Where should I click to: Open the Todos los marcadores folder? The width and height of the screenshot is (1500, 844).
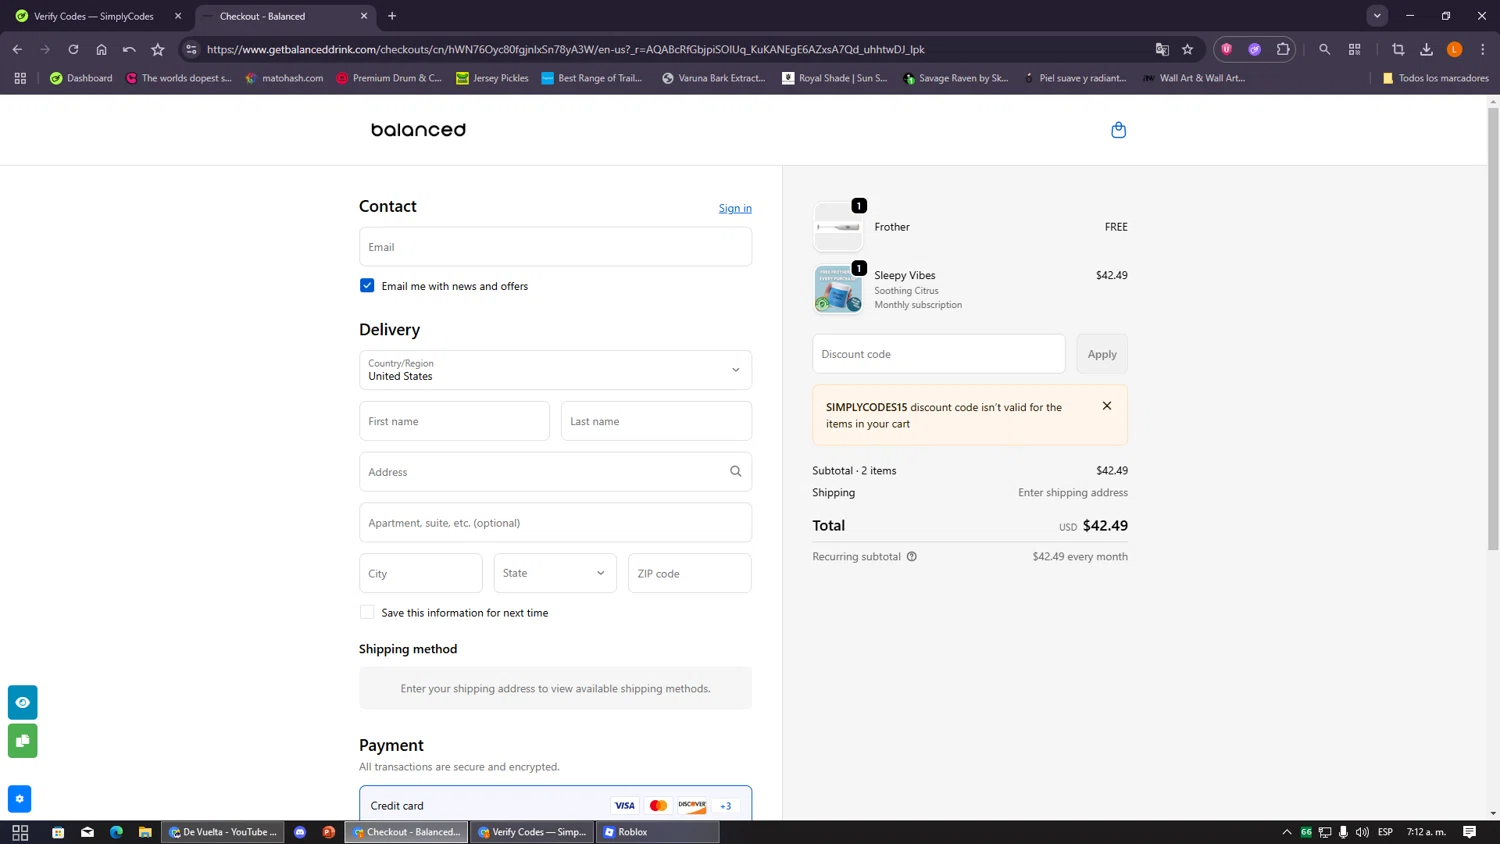coord(1435,78)
